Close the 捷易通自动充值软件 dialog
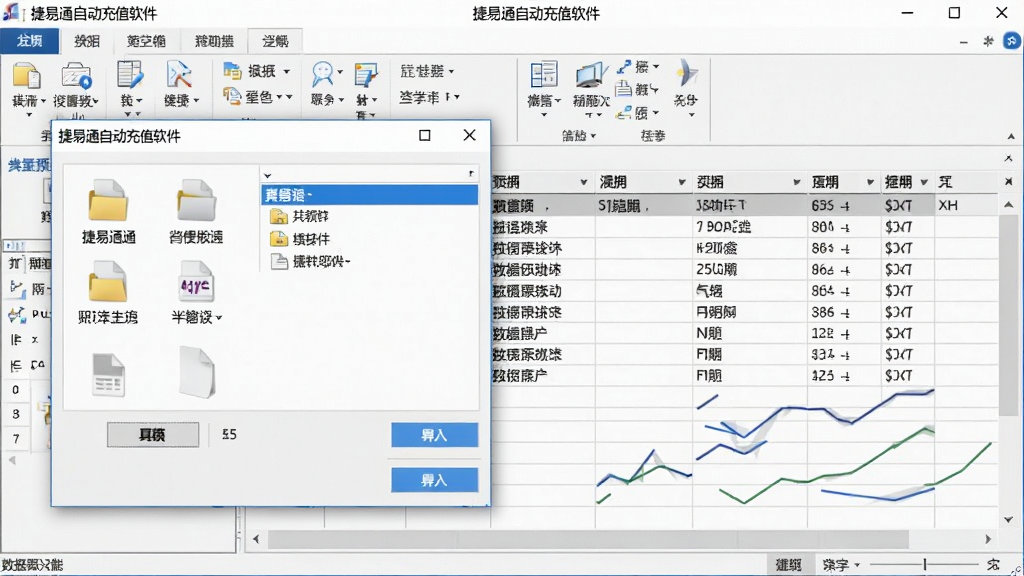This screenshot has height=576, width=1024. [469, 135]
